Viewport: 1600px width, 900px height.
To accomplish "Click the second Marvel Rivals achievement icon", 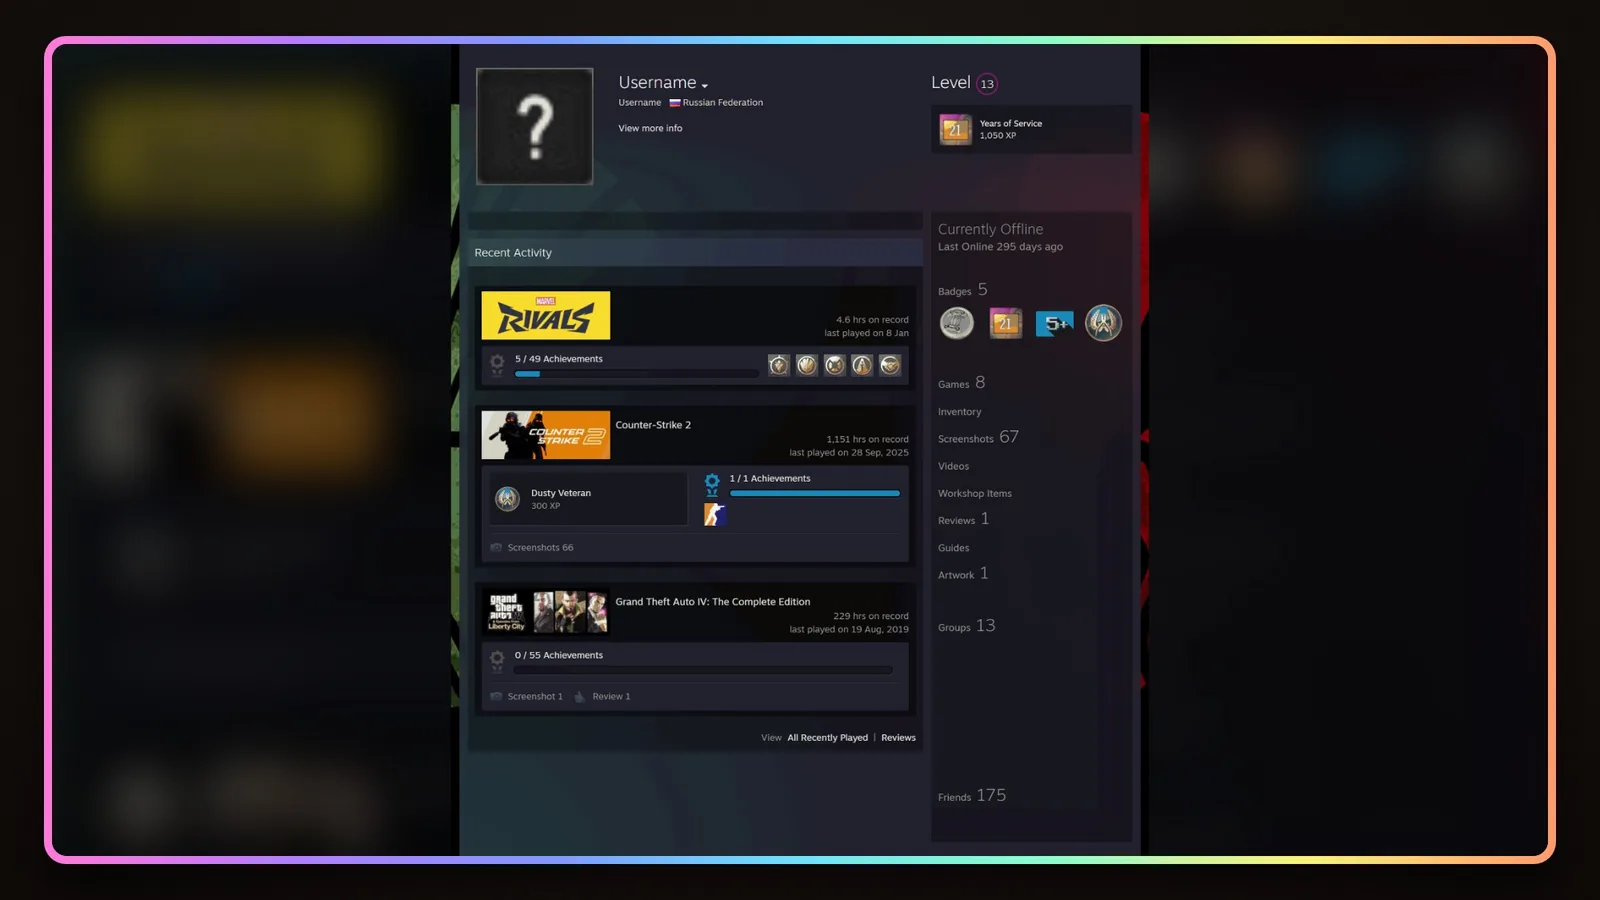I will (807, 365).
